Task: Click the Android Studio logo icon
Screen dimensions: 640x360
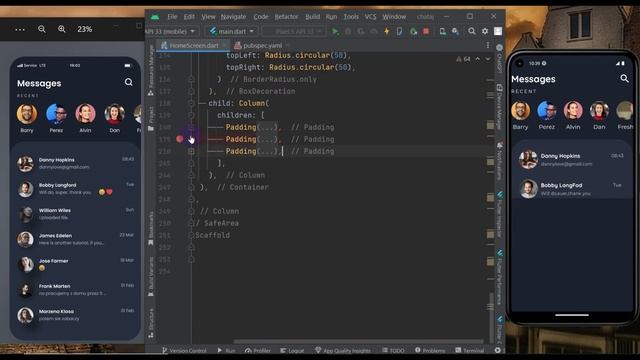Action: click(x=155, y=17)
